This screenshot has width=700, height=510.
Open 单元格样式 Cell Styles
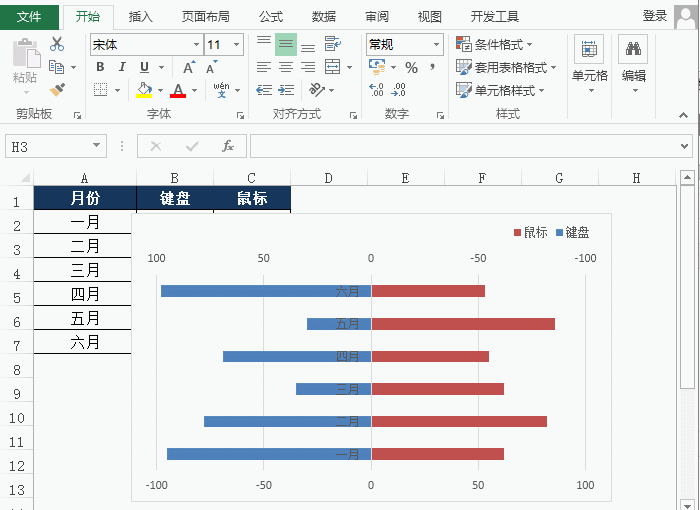pyautogui.click(x=500, y=90)
